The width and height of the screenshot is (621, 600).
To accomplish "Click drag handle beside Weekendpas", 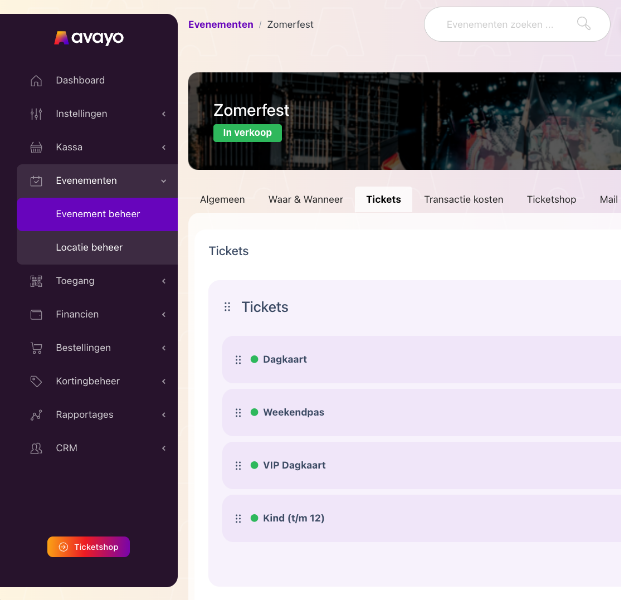I will click(238, 413).
